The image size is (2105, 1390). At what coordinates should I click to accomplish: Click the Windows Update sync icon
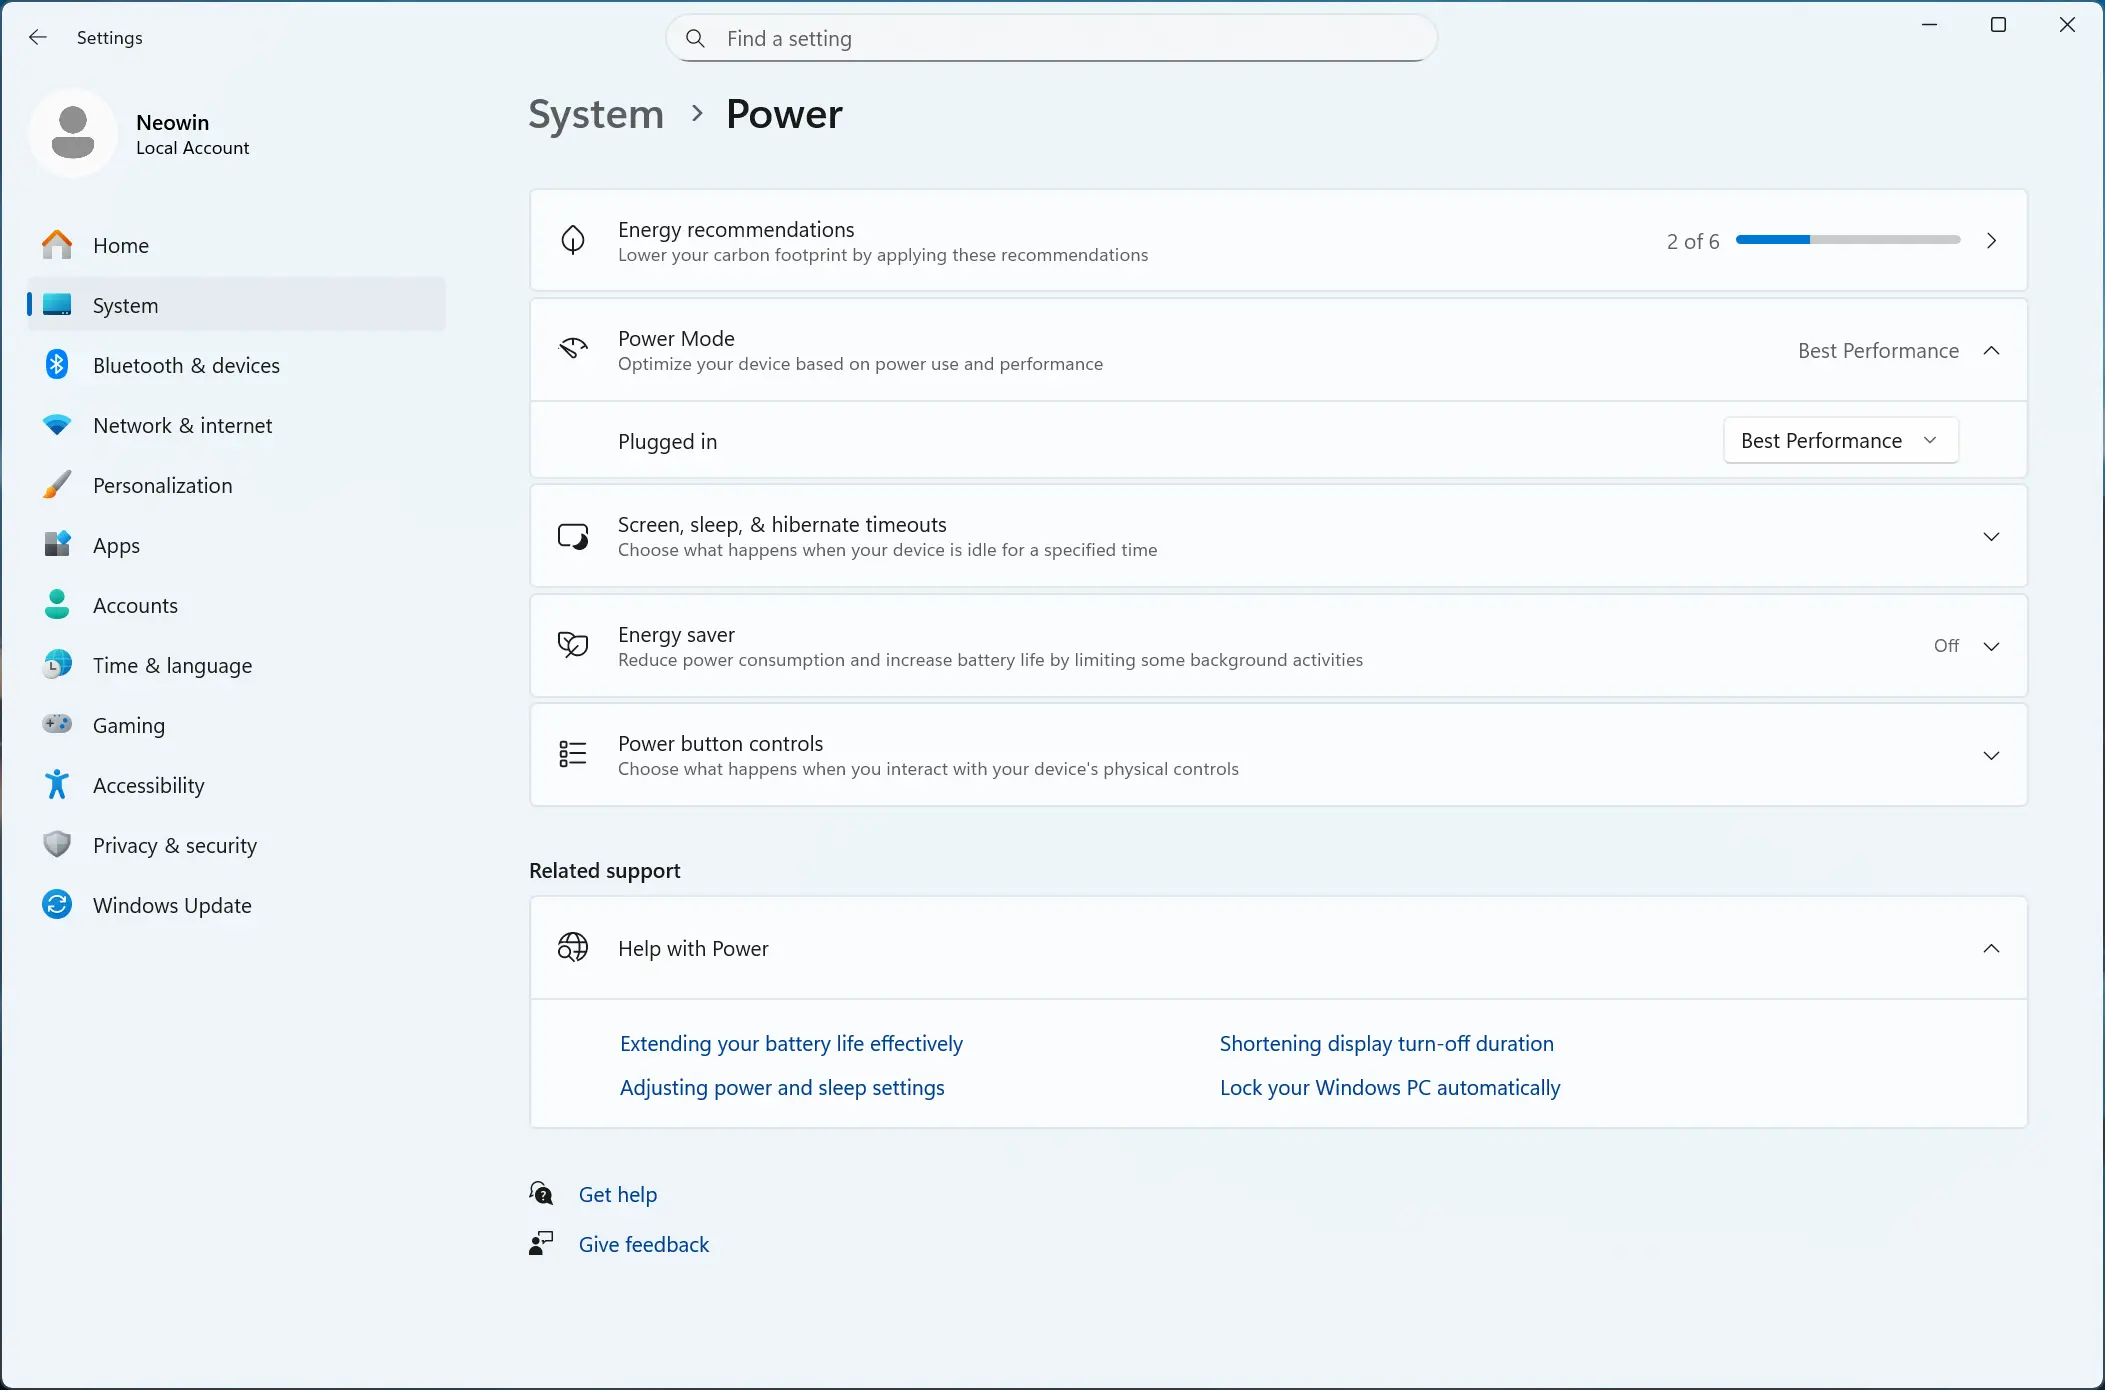[x=57, y=905]
